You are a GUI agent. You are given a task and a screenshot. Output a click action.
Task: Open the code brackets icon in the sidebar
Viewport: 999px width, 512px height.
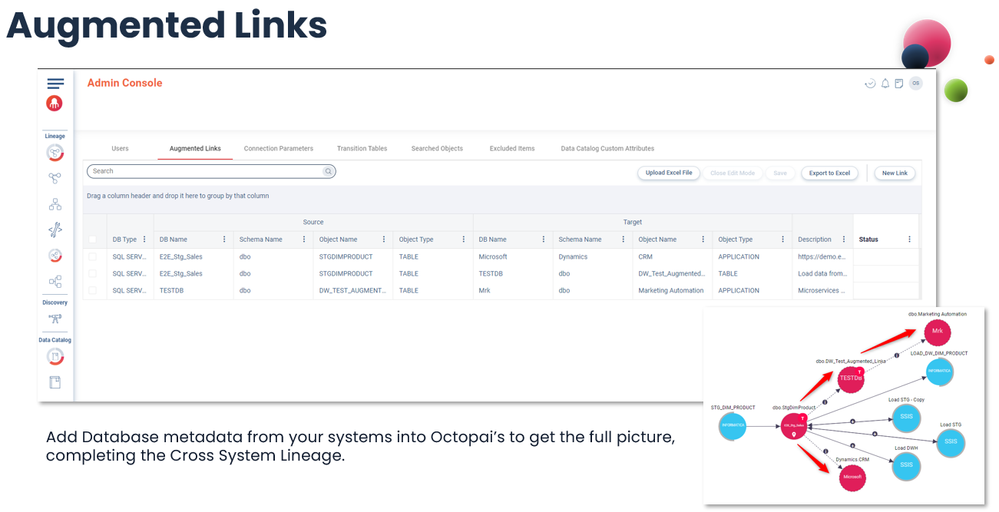point(55,230)
